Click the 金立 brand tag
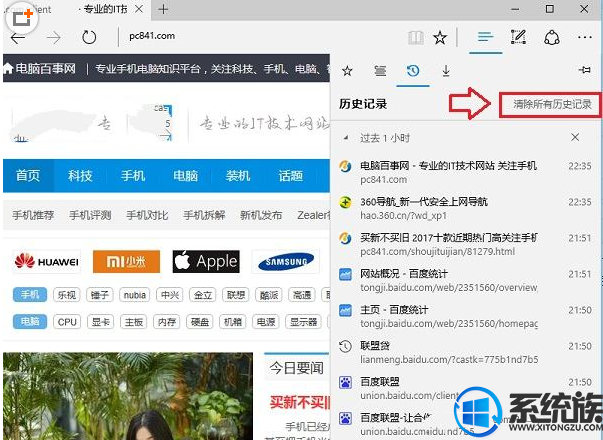 203,295
